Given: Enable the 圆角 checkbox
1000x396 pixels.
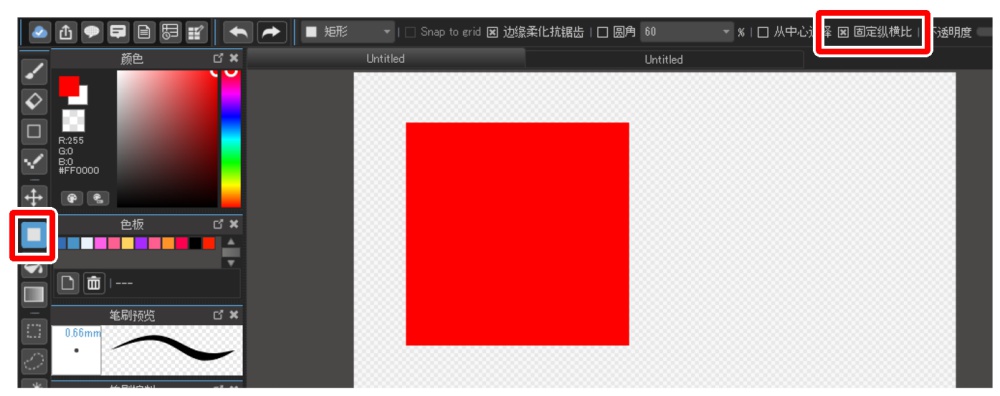Looking at the screenshot, I should click(602, 33).
